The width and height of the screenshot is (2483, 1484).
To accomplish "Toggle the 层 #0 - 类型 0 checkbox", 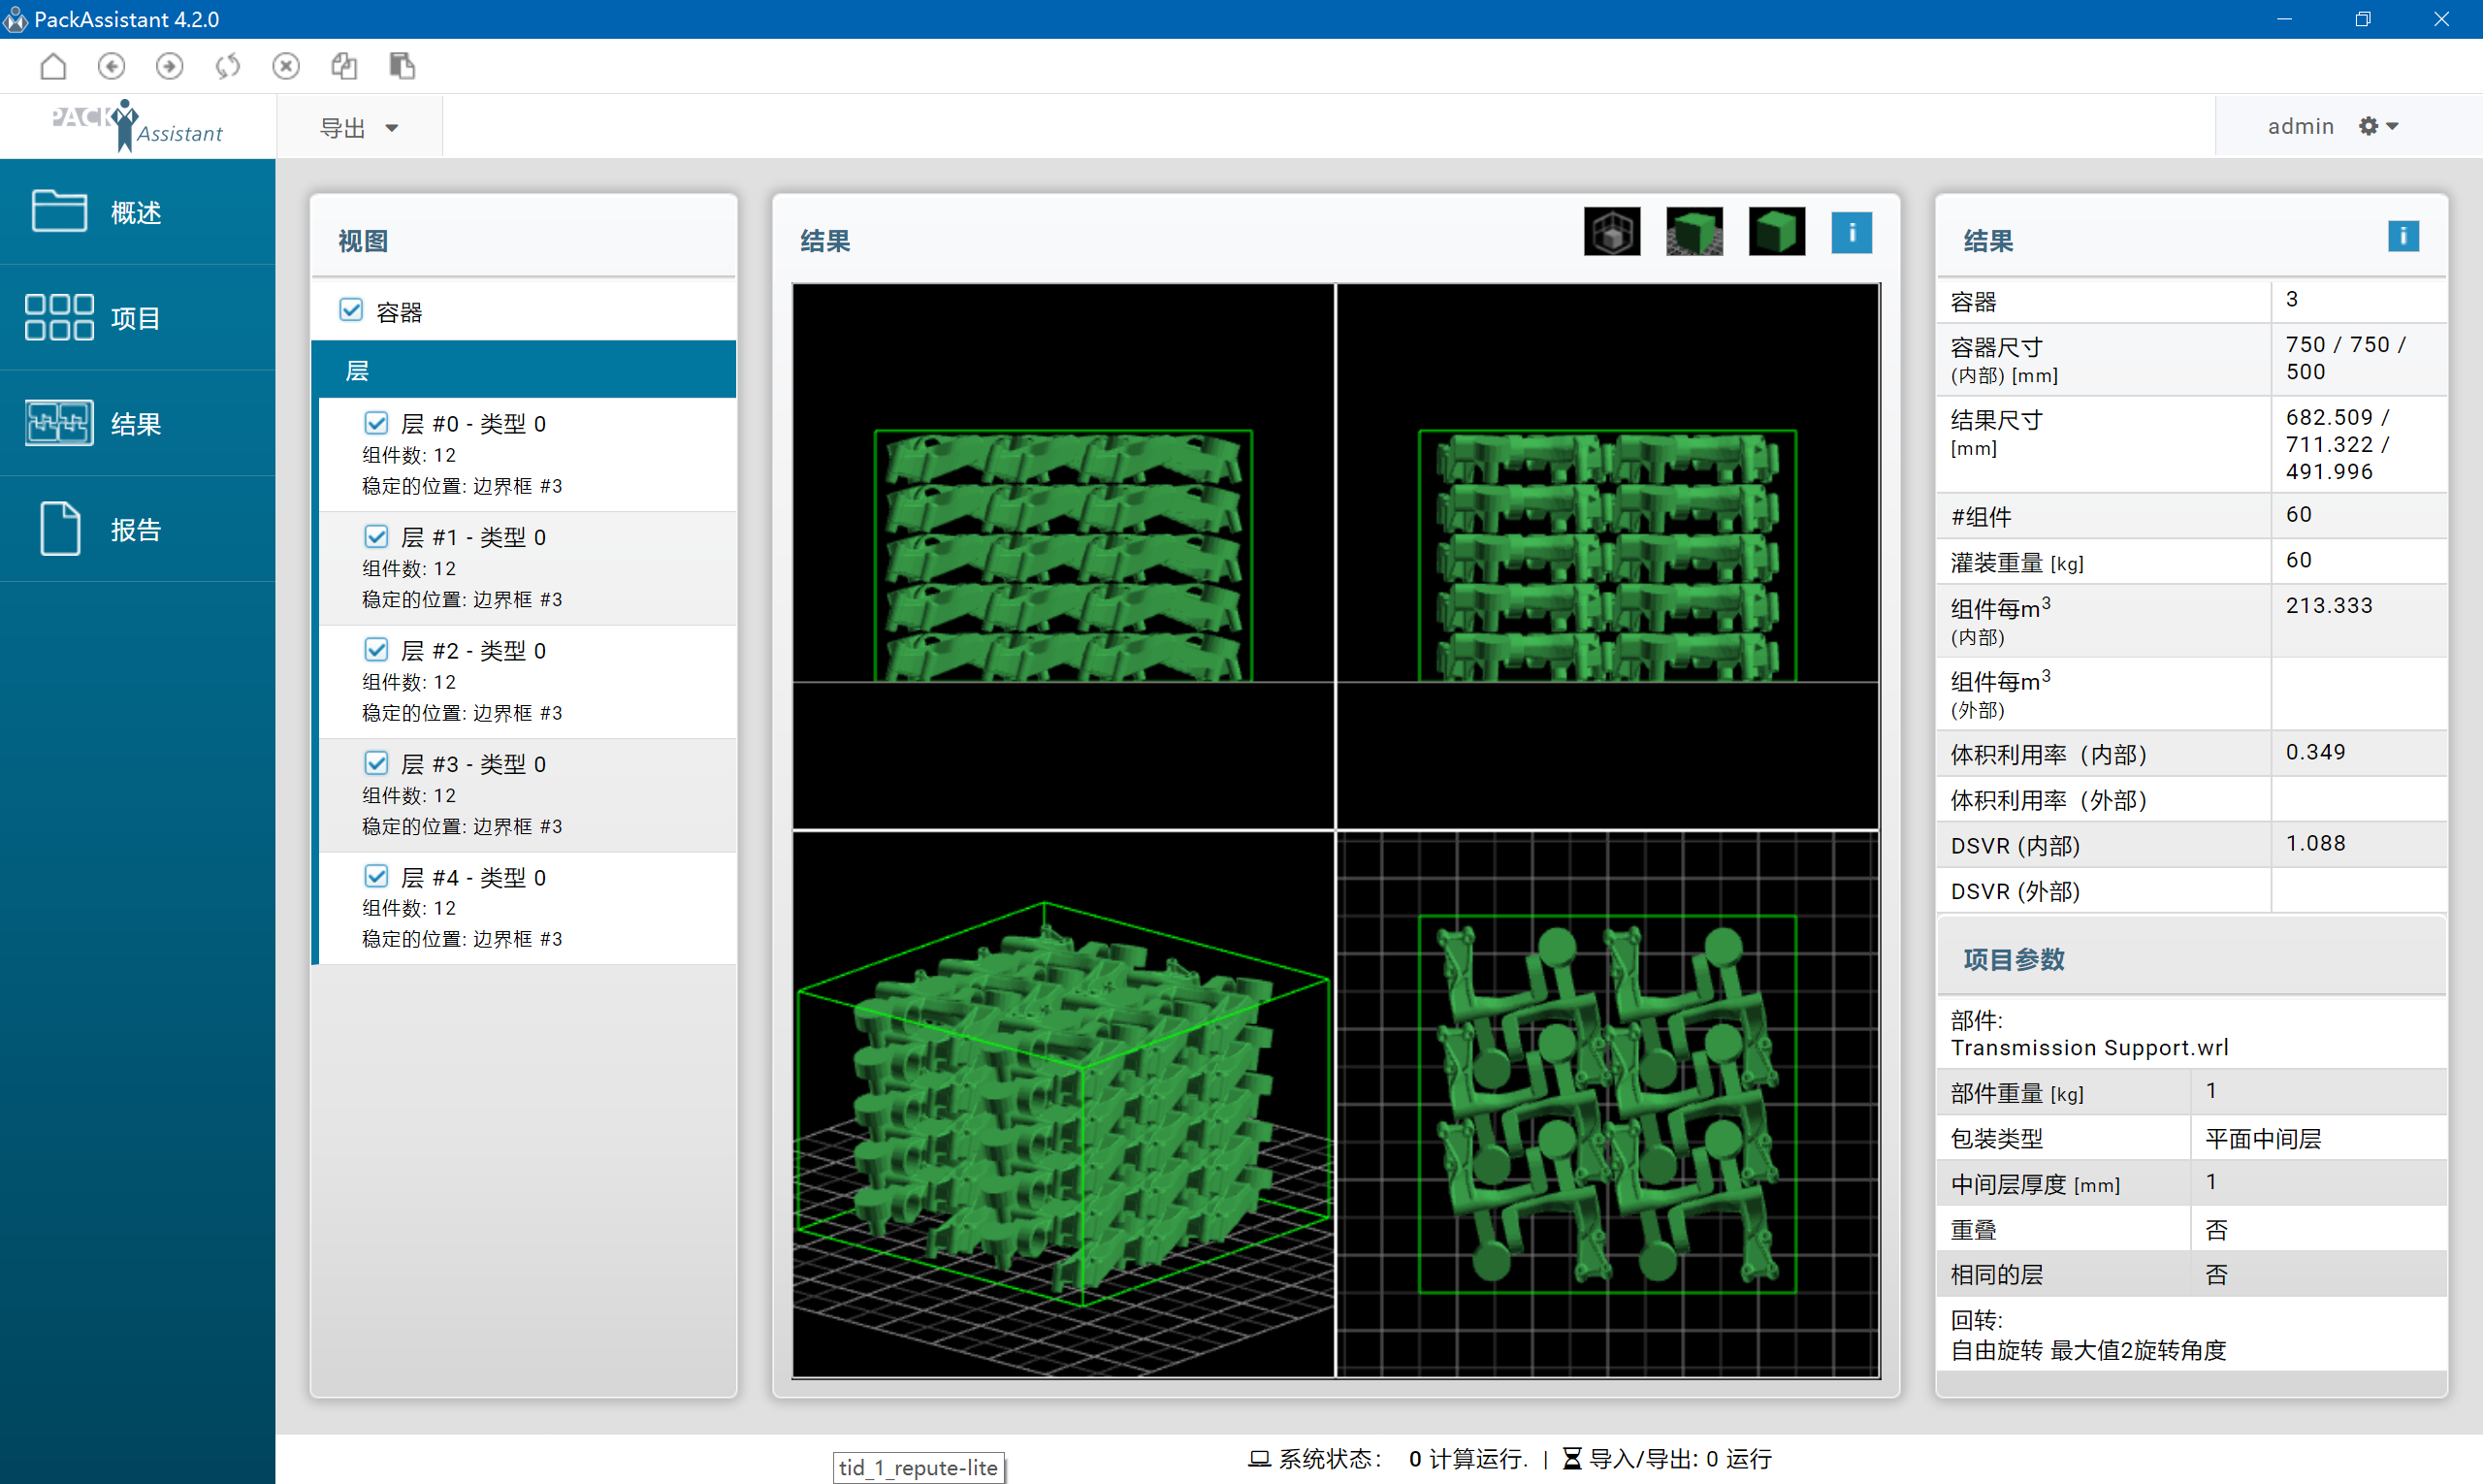I will [376, 423].
